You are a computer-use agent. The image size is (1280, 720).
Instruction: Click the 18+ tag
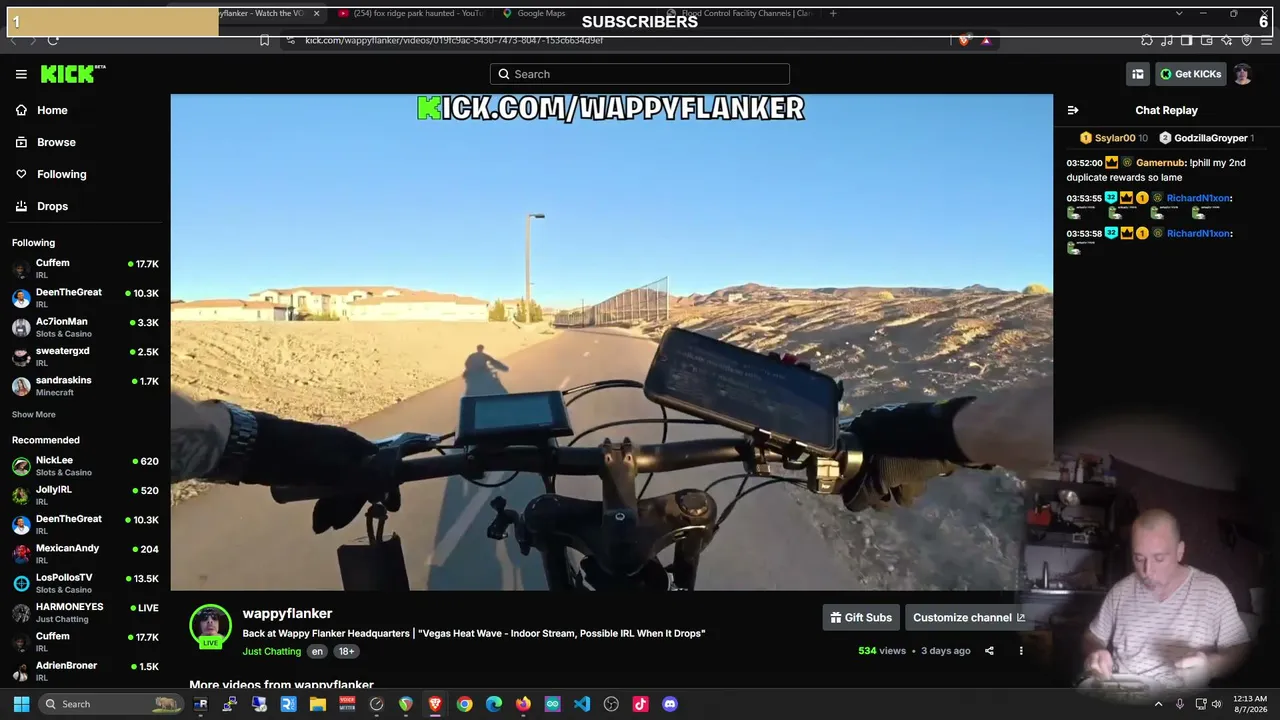click(x=346, y=651)
